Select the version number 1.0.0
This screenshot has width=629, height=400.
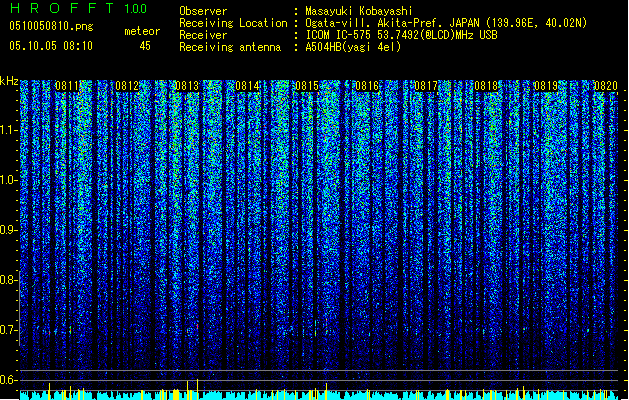[x=136, y=8]
